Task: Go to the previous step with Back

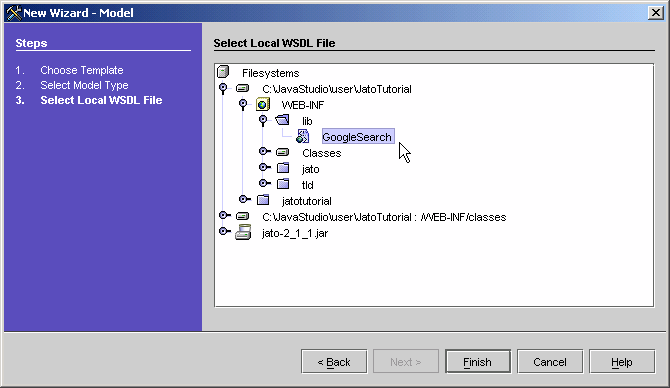Action: coord(334,362)
